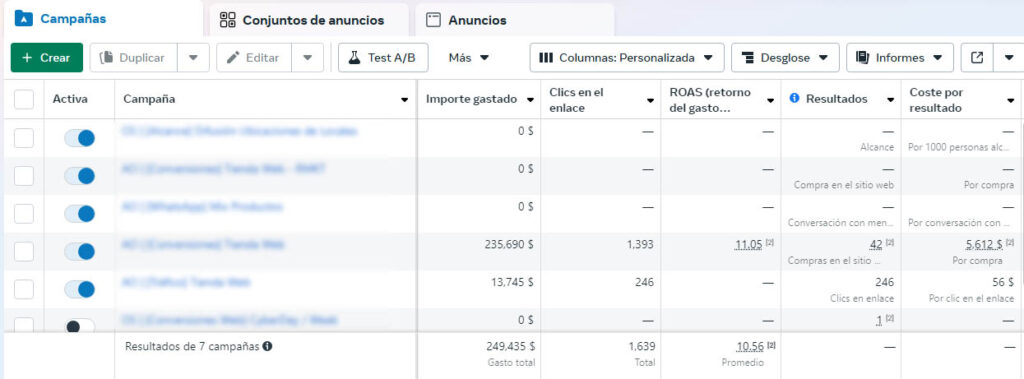Viewport: 1024px width, 379px height.
Task: Click the flask Test A/B button
Action: 383,58
